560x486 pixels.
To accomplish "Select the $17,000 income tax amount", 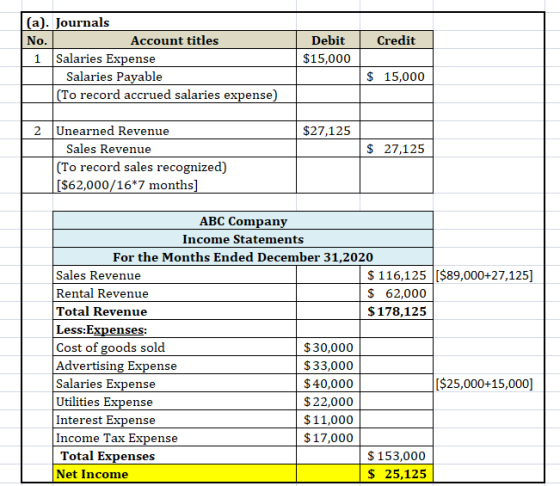I will [328, 437].
